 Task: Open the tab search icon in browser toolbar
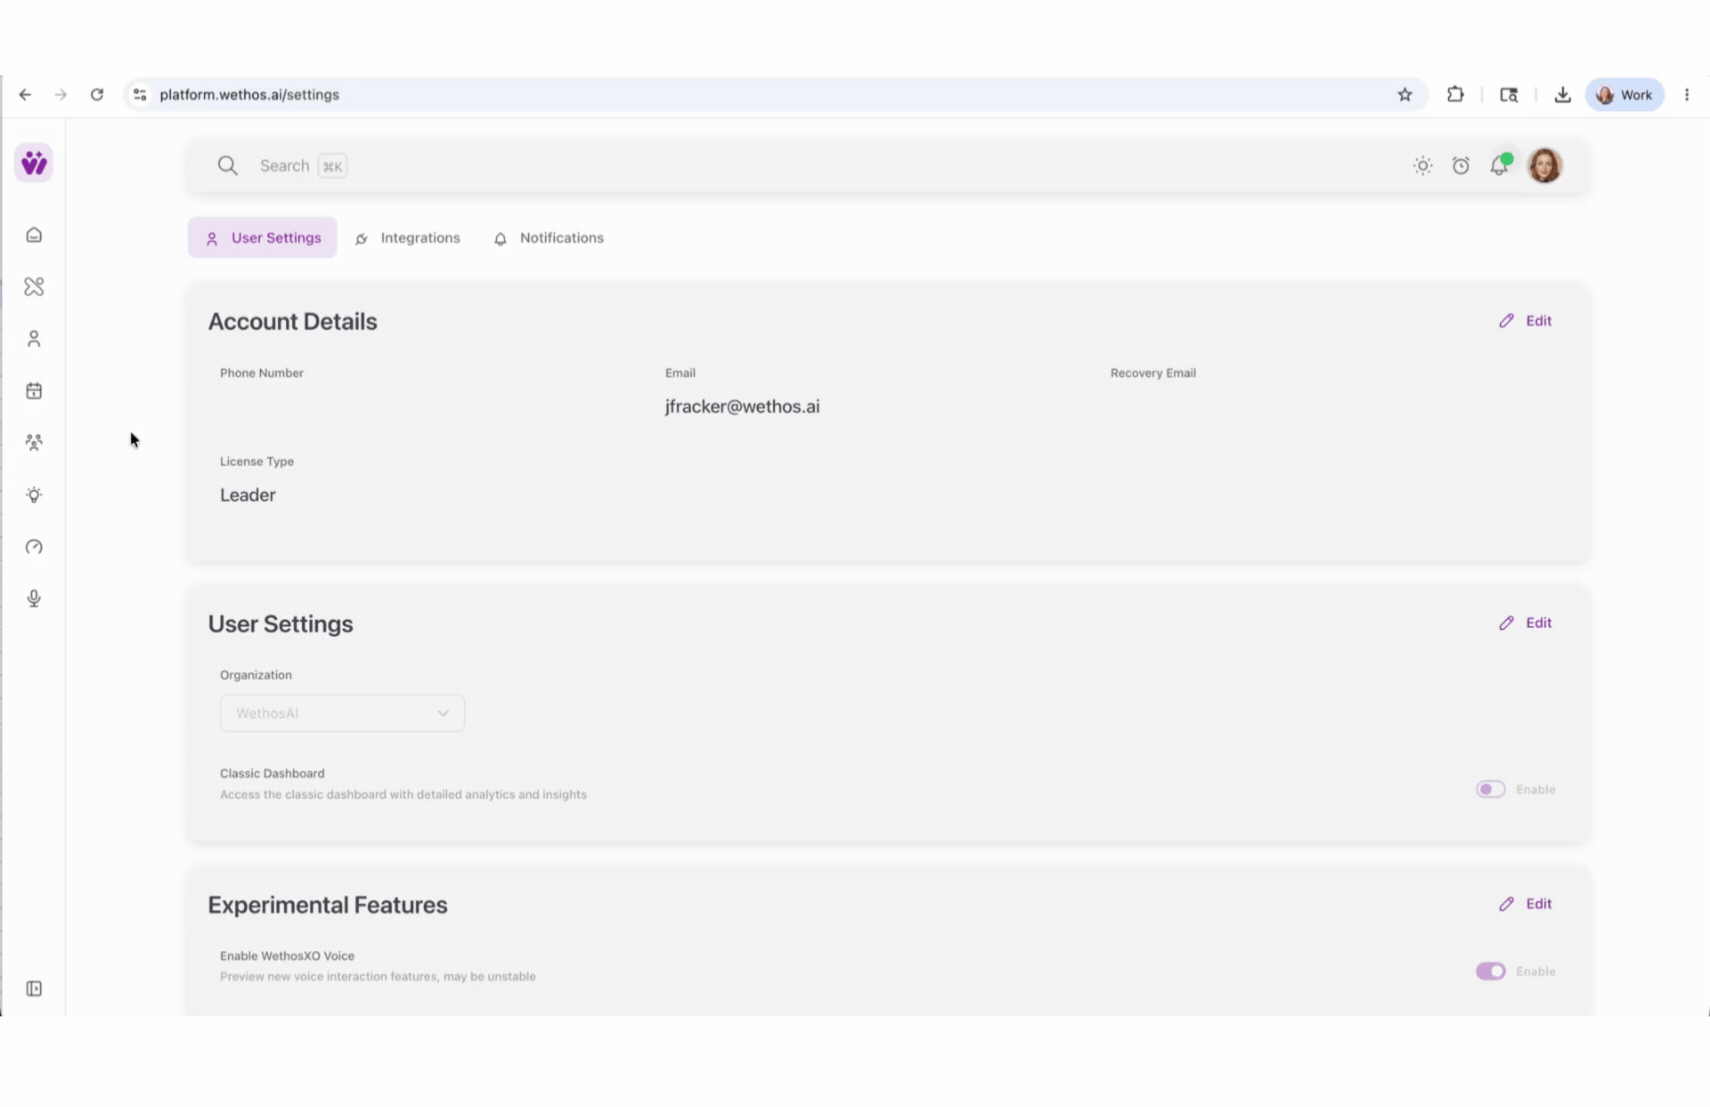(1509, 95)
